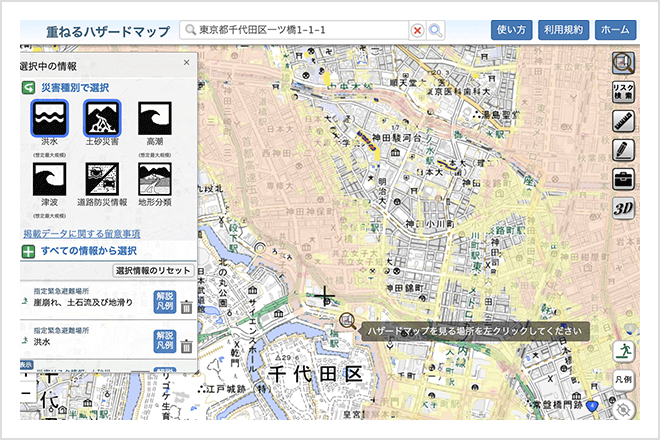Open the briefcase toolbox icon
The height and width of the screenshot is (440, 660).
point(623,179)
